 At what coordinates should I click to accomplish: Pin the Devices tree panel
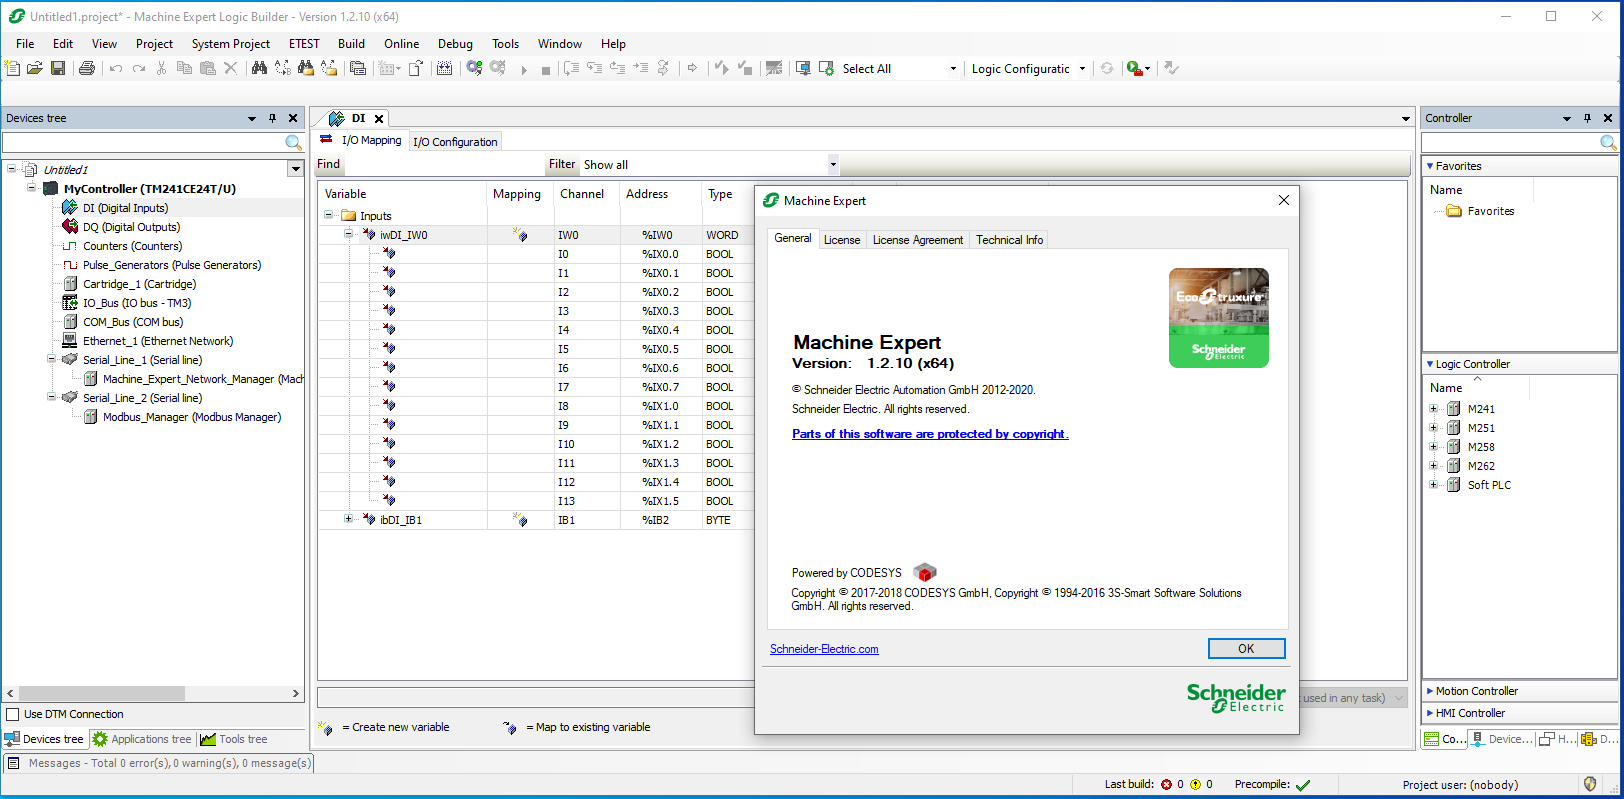[272, 118]
